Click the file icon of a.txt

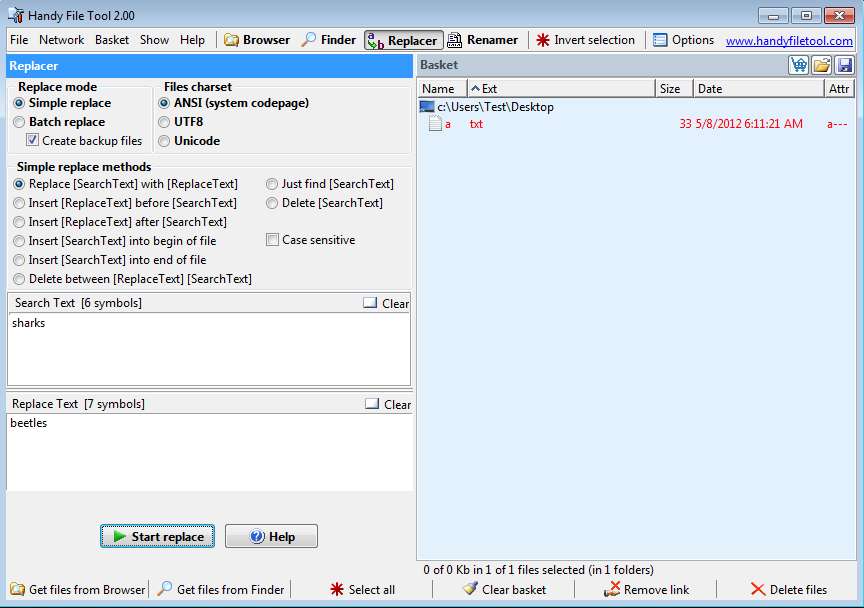[435, 124]
